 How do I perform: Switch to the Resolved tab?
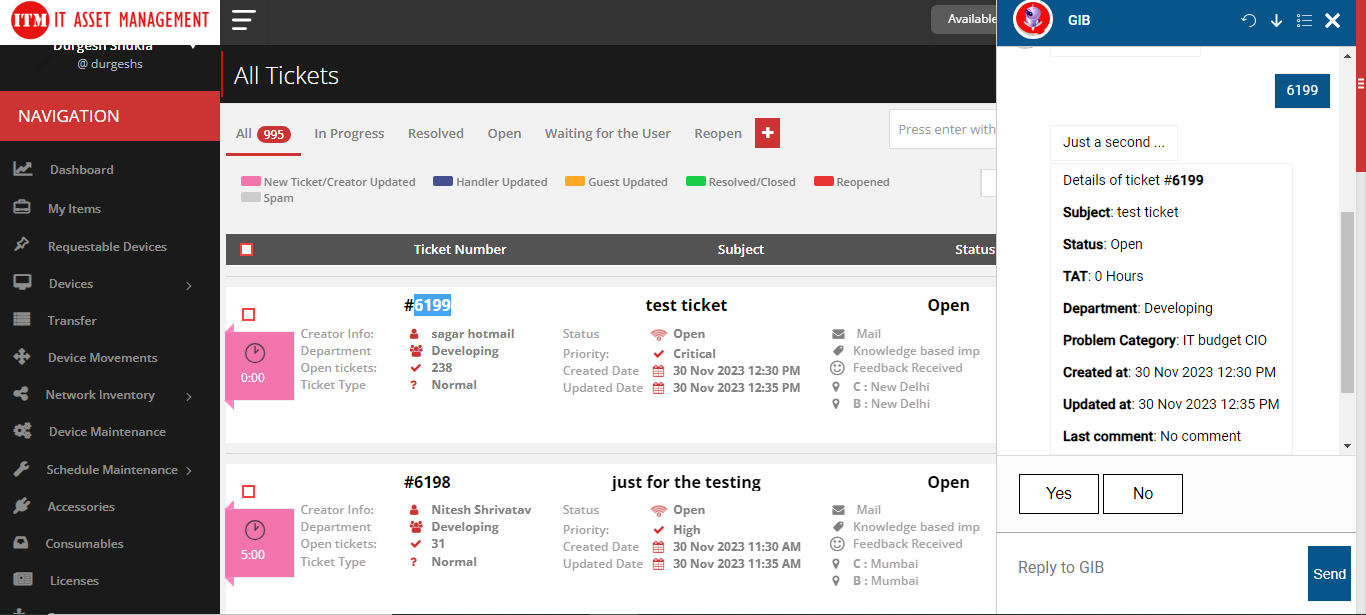(436, 133)
